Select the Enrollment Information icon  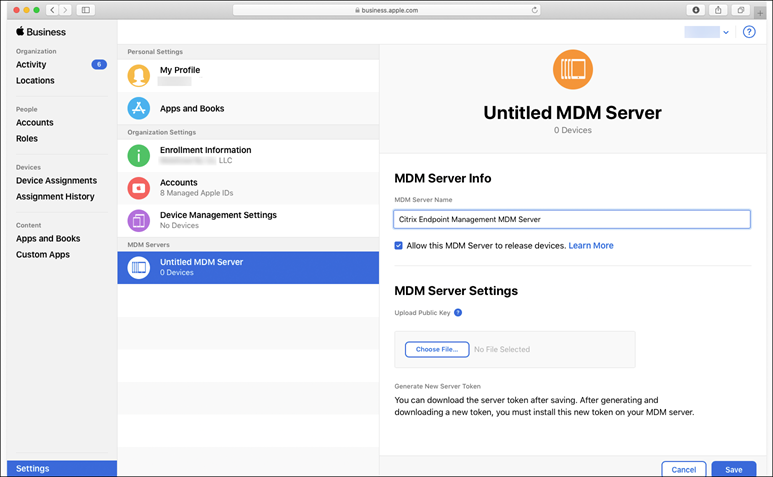[x=139, y=156]
